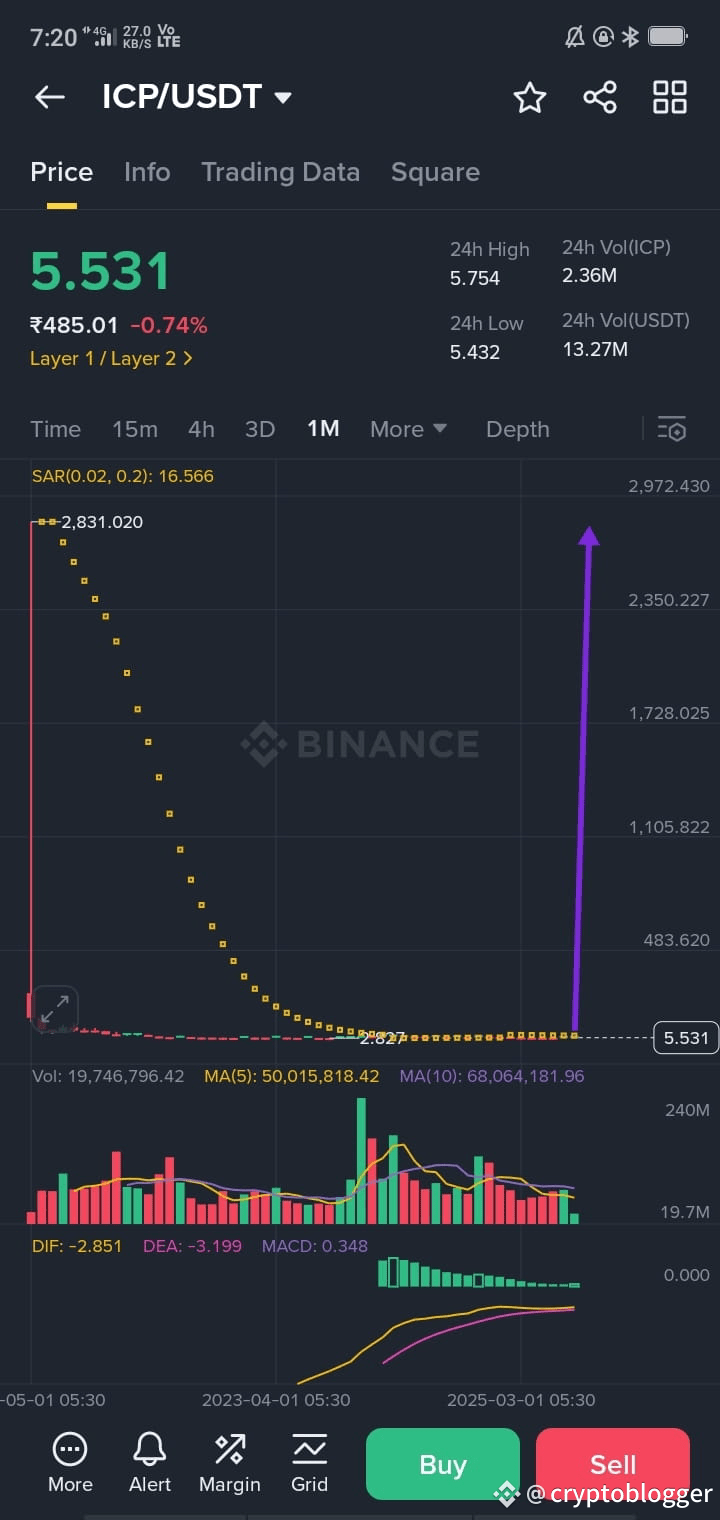
Task: Select the 4h timeframe
Action: (201, 429)
